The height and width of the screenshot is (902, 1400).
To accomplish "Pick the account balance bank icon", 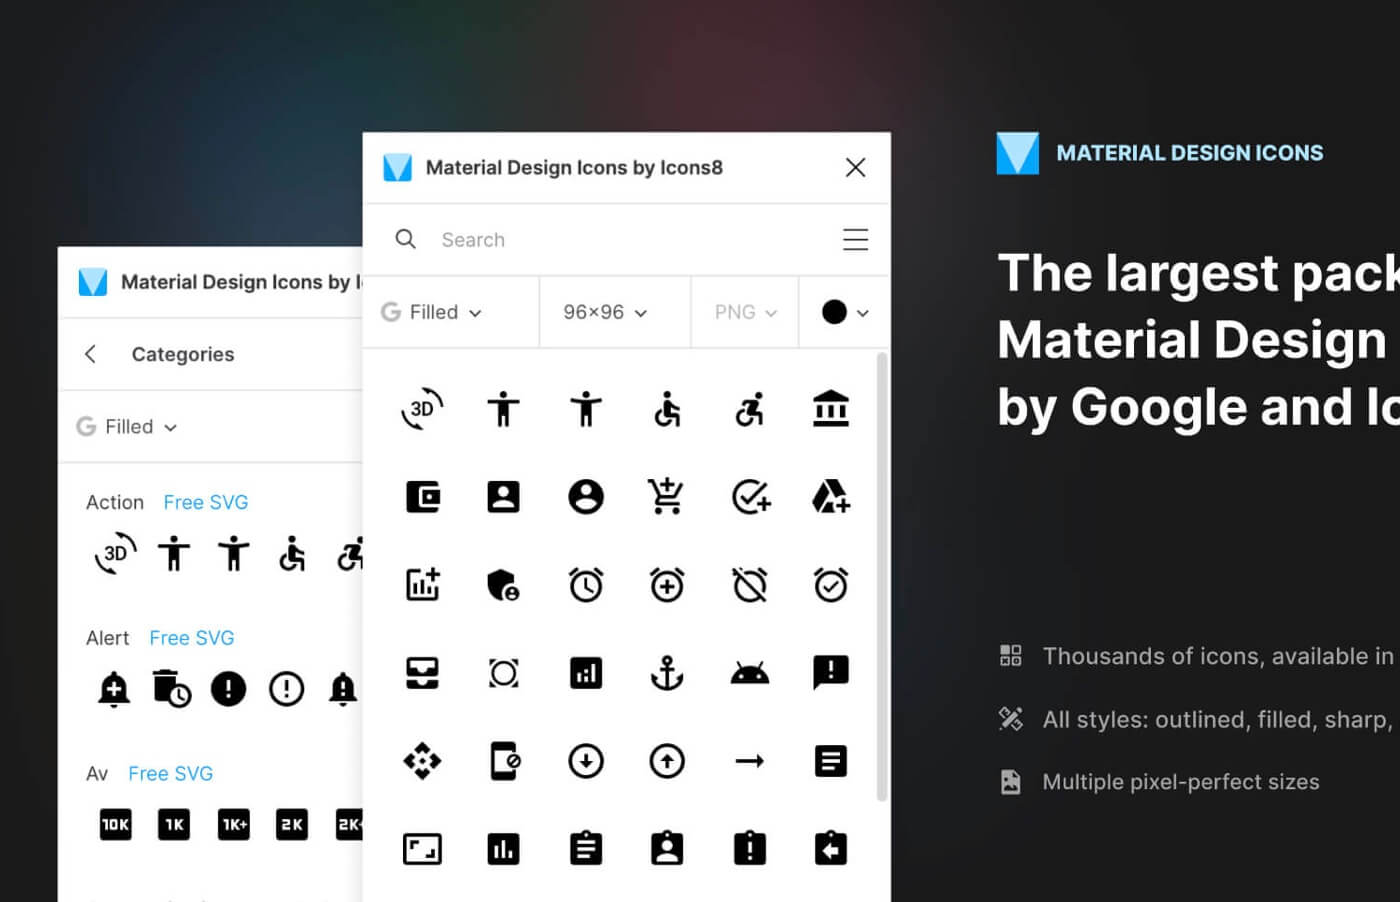I will pyautogui.click(x=831, y=409).
